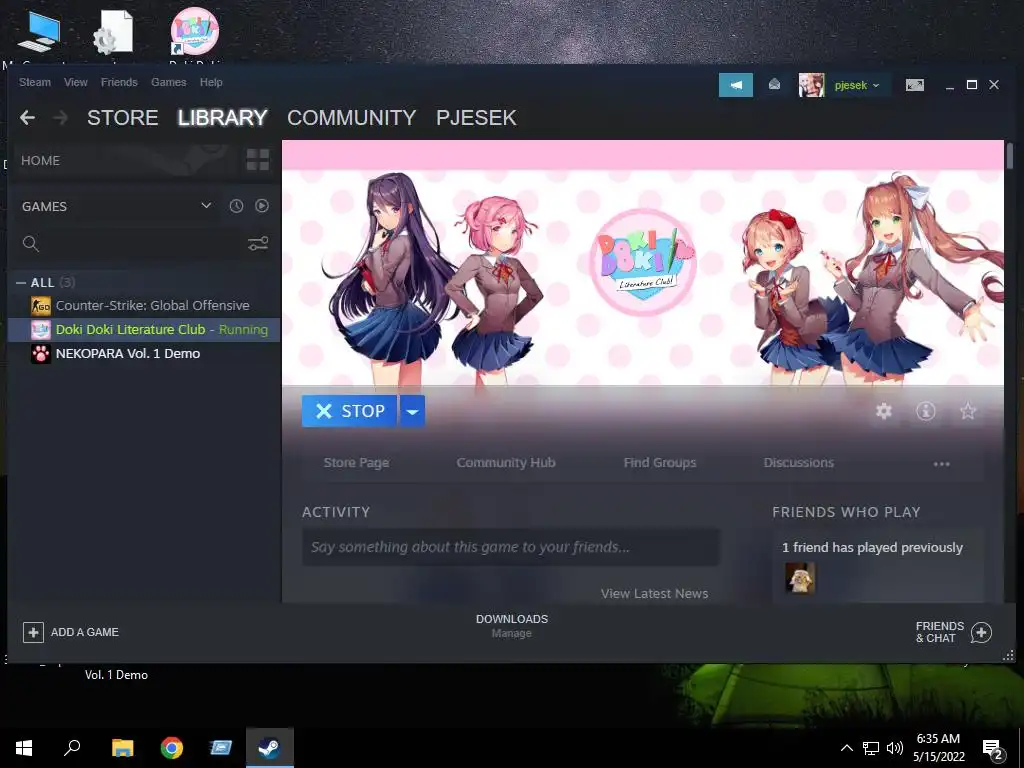Stop the running game

[x=349, y=411]
